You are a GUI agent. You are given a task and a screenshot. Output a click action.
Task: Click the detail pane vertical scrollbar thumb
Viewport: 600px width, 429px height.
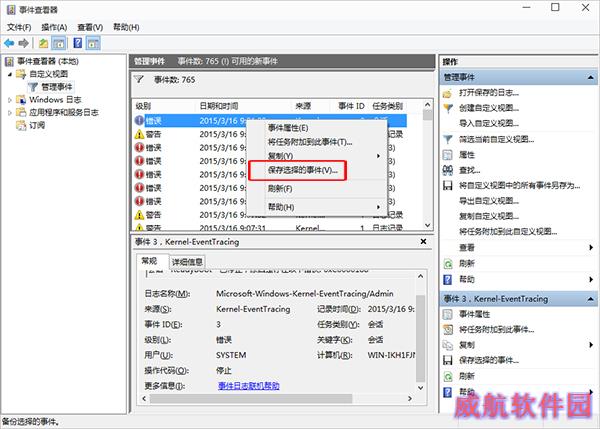pyautogui.click(x=420, y=338)
